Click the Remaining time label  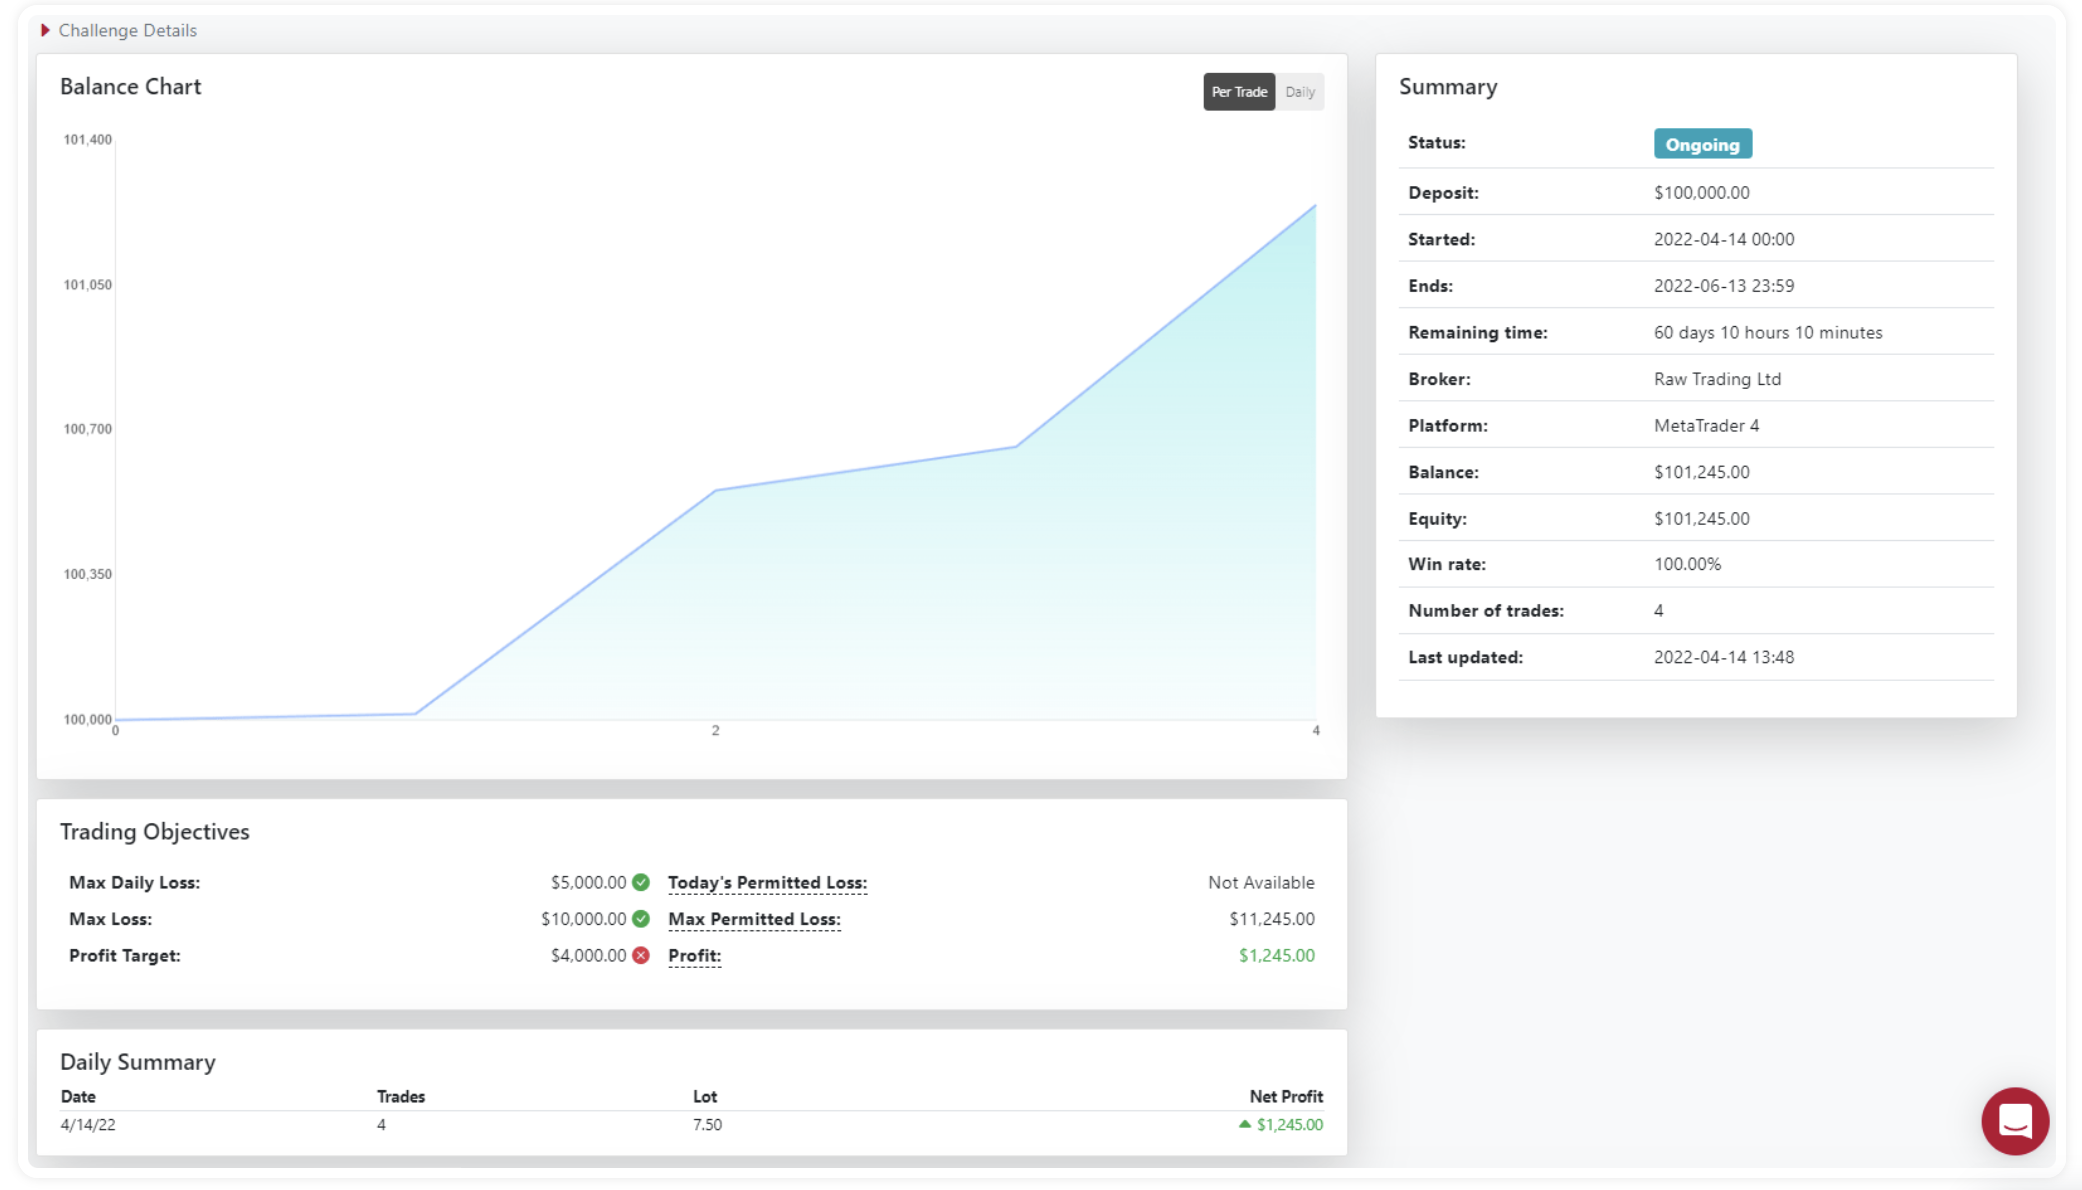[x=1477, y=333]
